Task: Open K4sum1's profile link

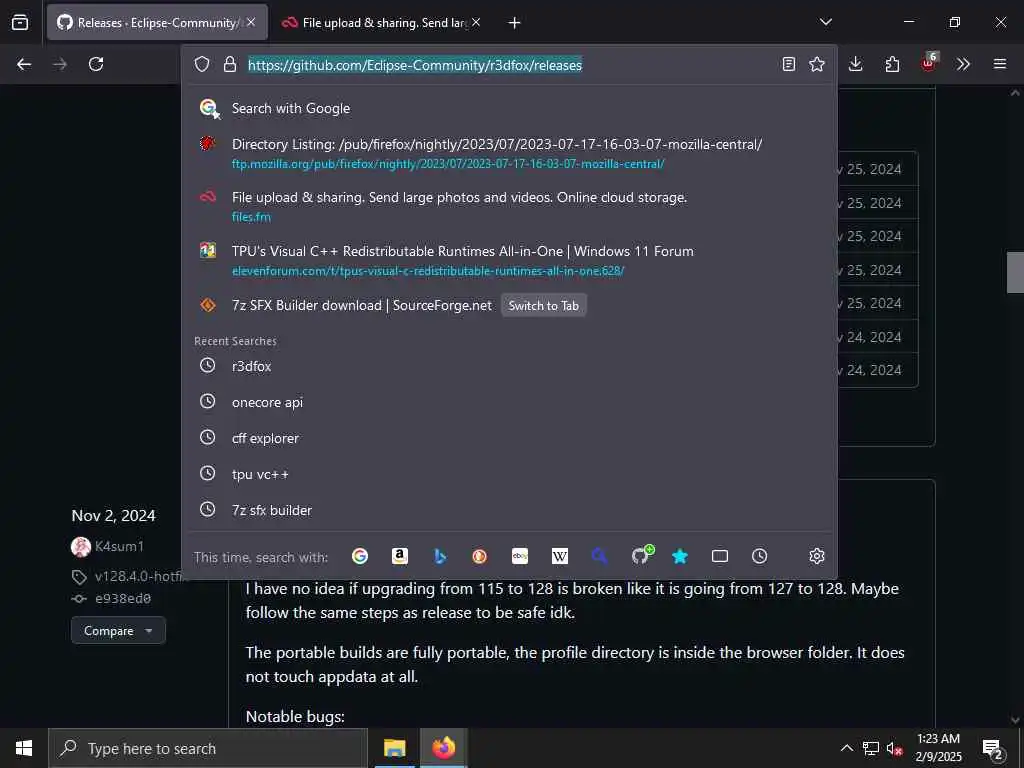Action: pyautogui.click(x=119, y=546)
